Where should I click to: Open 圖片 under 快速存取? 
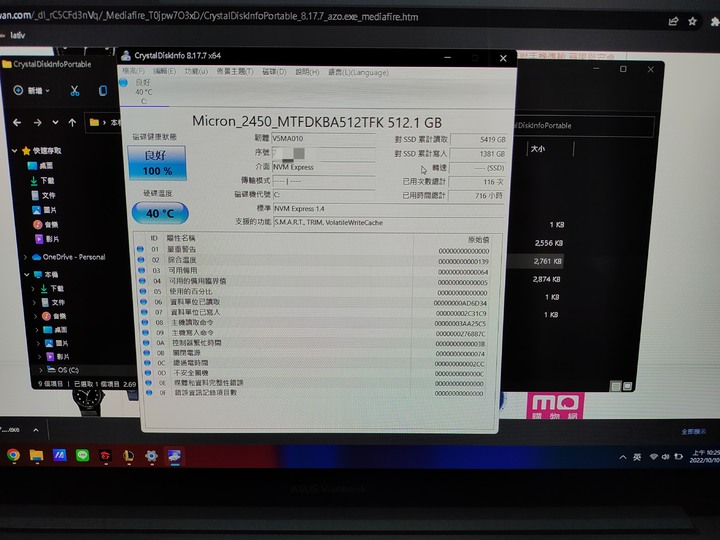(x=44, y=210)
